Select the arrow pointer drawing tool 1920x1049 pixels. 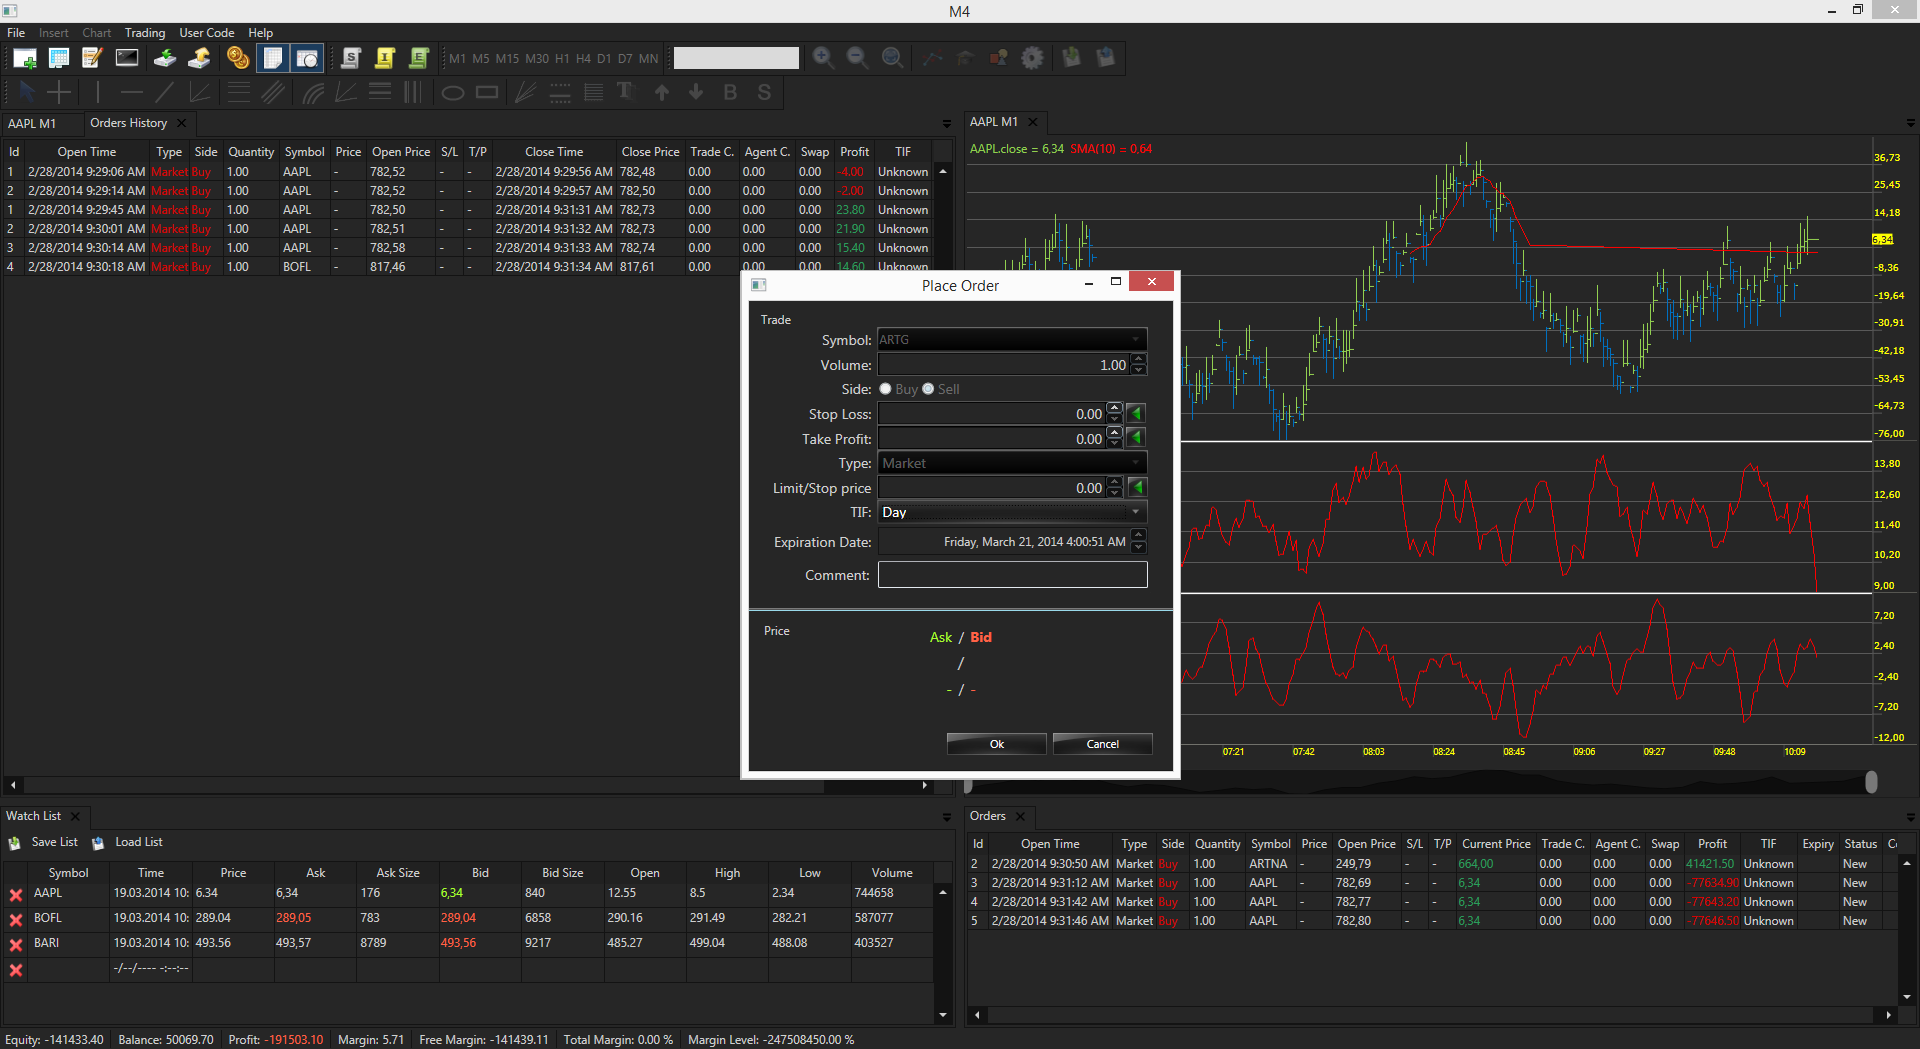coord(27,93)
